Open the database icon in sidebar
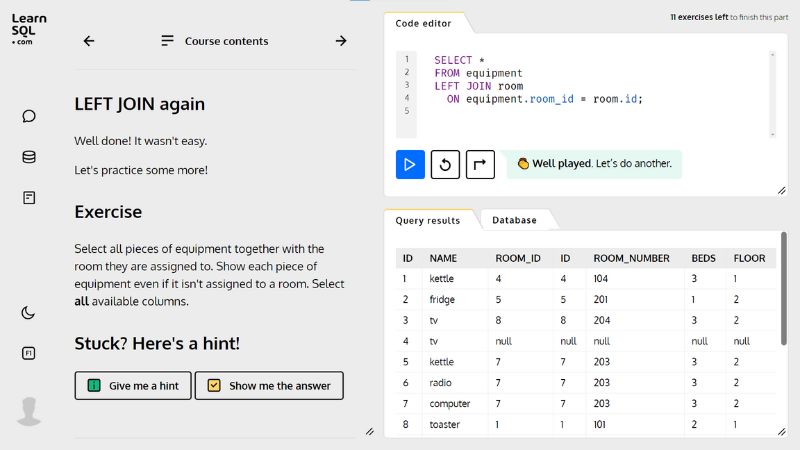The height and width of the screenshot is (450, 800). coord(29,157)
